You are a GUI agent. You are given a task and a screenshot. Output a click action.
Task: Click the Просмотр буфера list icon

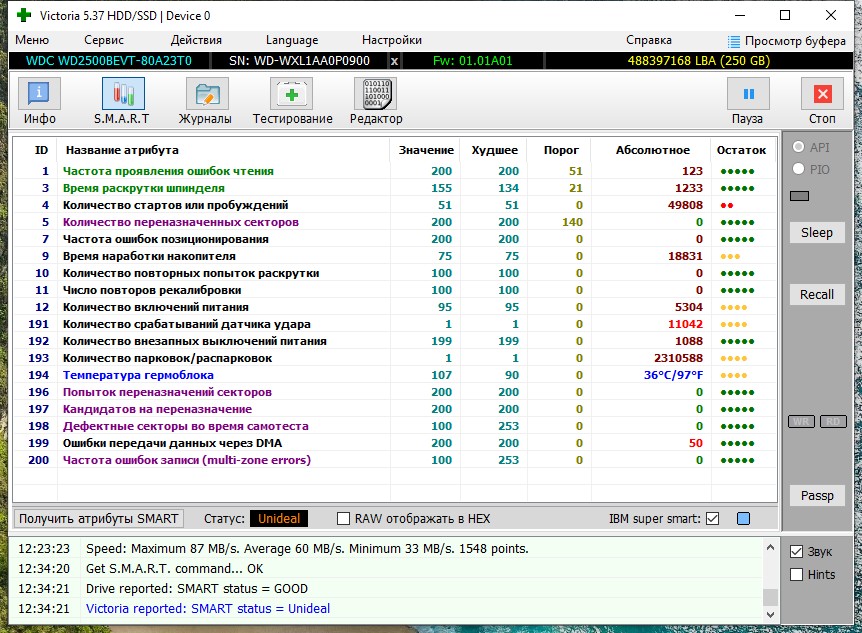[x=733, y=41]
